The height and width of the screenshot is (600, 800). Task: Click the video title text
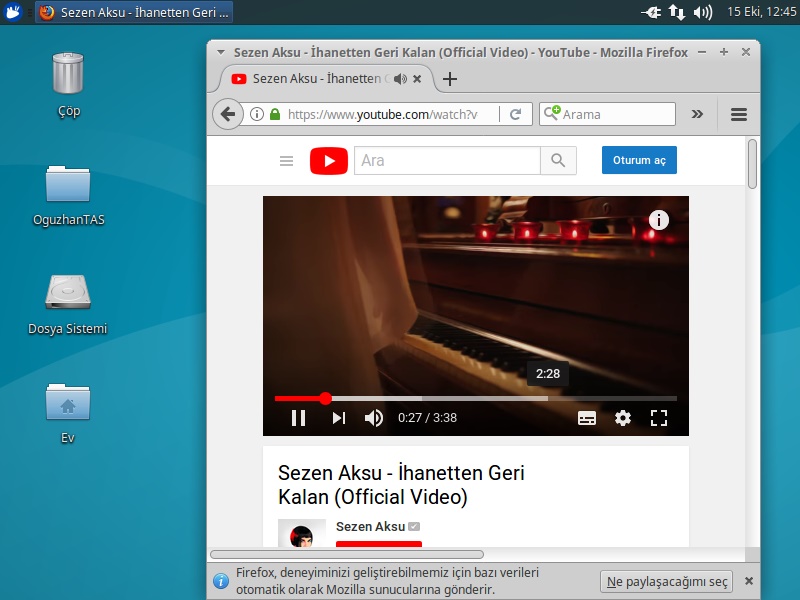click(401, 485)
